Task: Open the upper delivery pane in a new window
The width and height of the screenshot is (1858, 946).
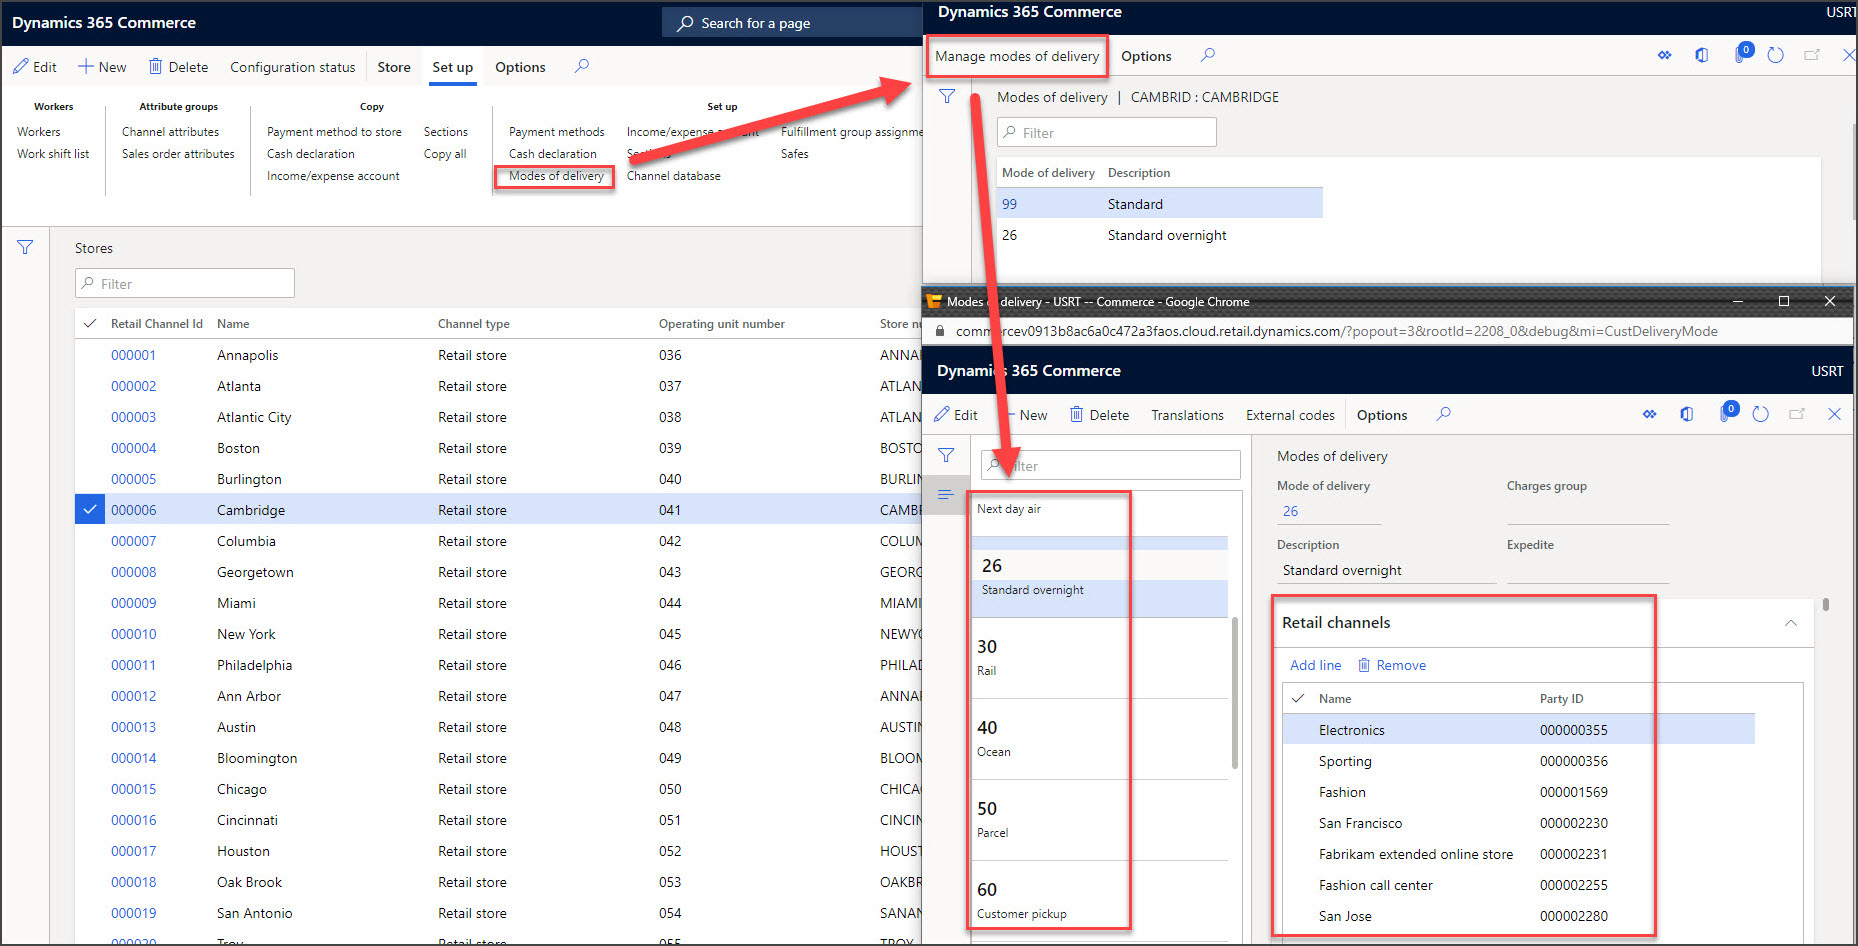Action: pyautogui.click(x=1811, y=55)
